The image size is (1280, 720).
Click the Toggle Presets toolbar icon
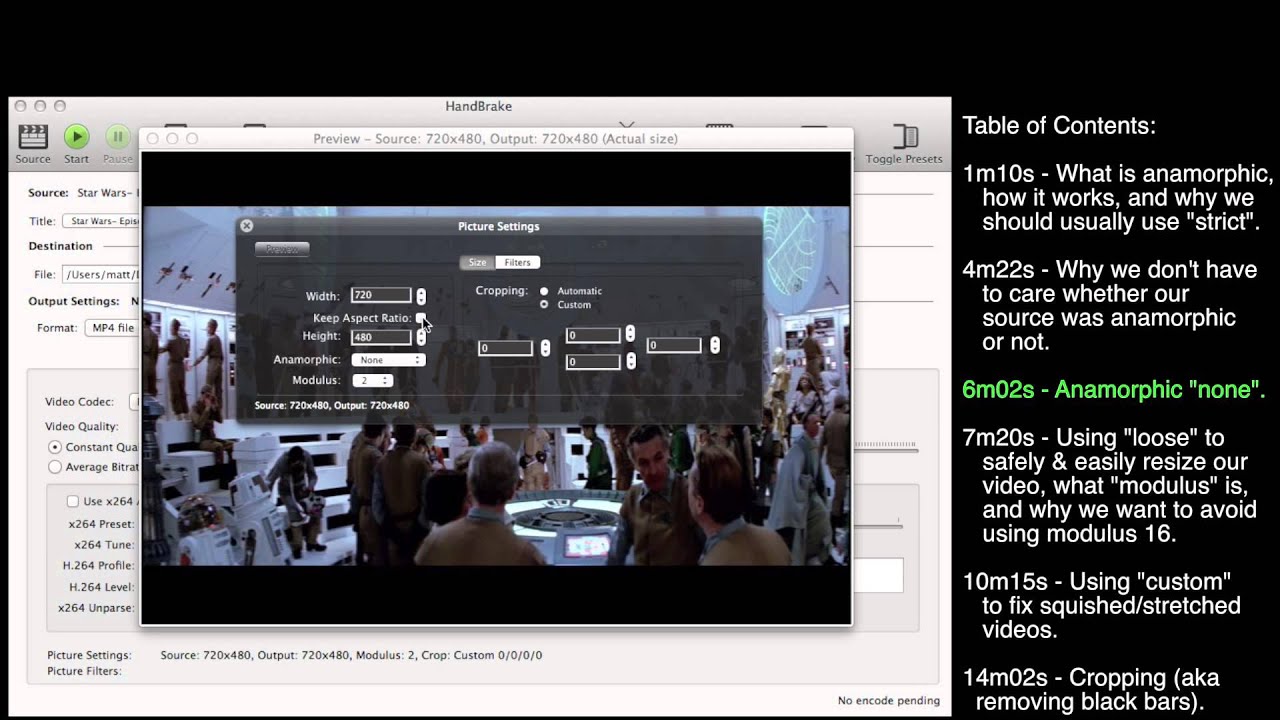click(x=905, y=137)
